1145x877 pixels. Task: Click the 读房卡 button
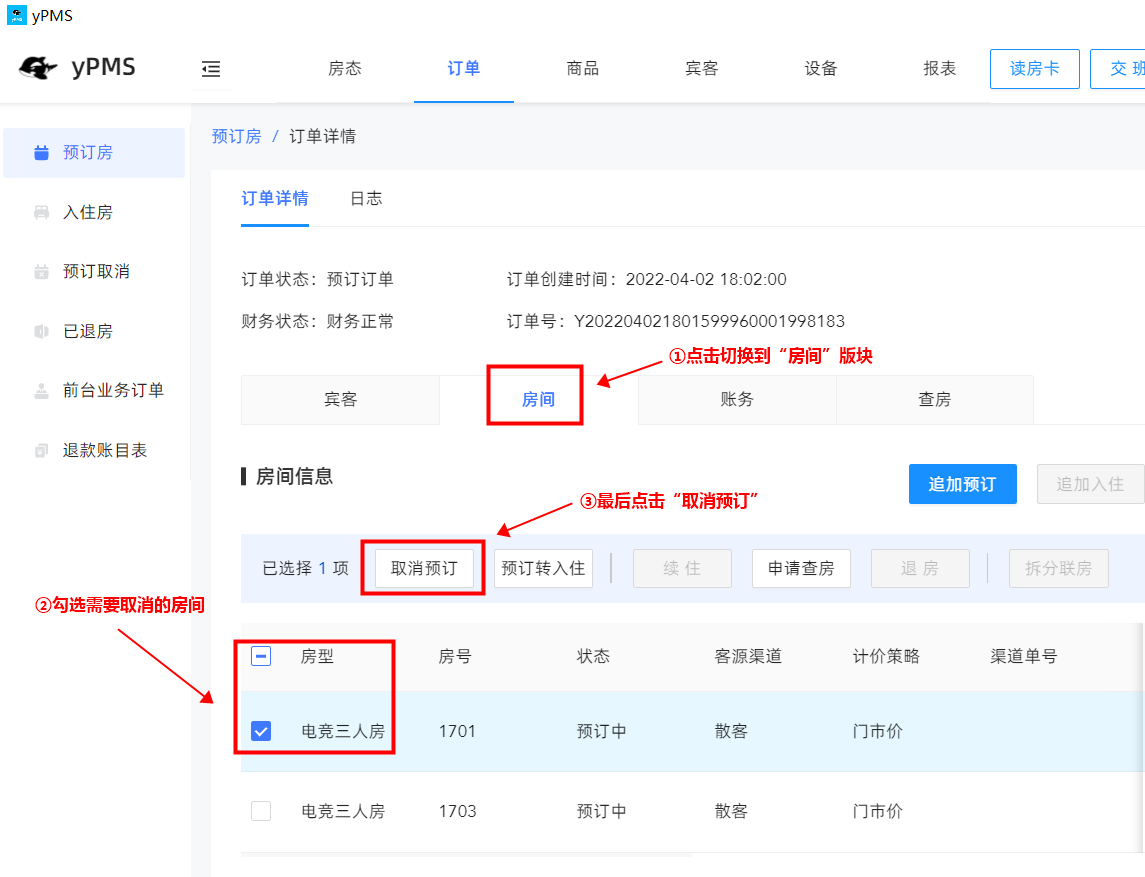tap(1035, 69)
